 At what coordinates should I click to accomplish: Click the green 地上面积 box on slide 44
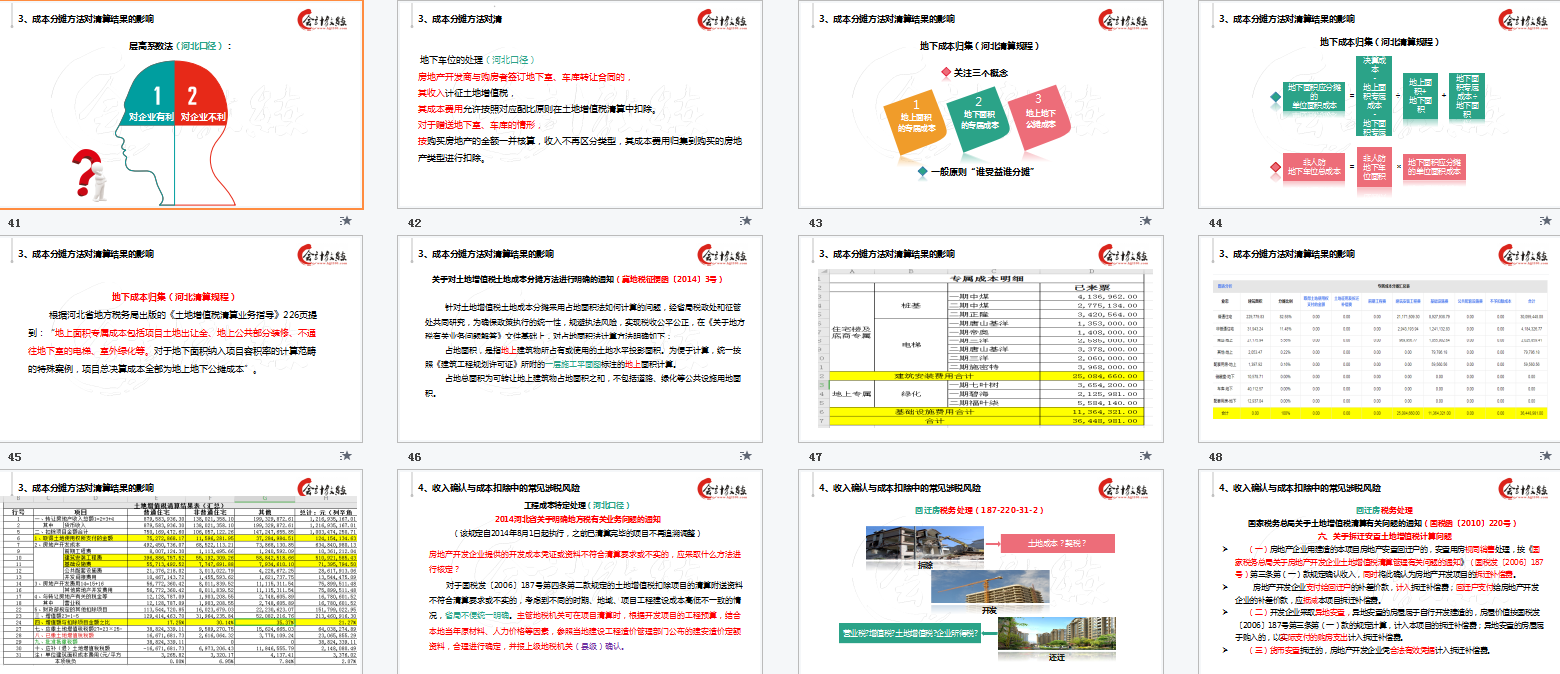[1420, 97]
